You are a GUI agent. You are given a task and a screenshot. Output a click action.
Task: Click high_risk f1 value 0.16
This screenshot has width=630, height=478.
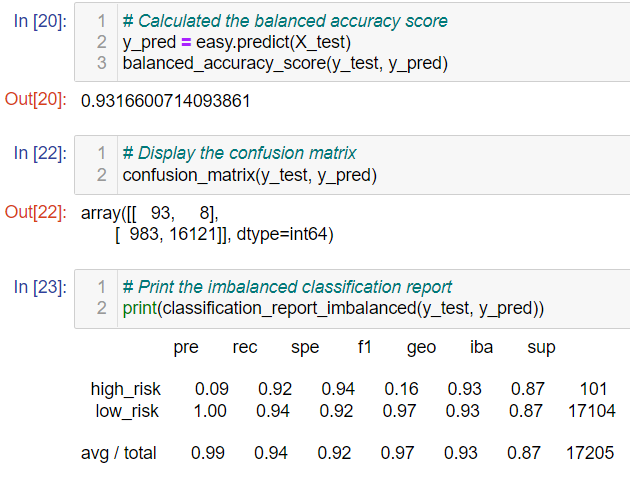tap(401, 389)
